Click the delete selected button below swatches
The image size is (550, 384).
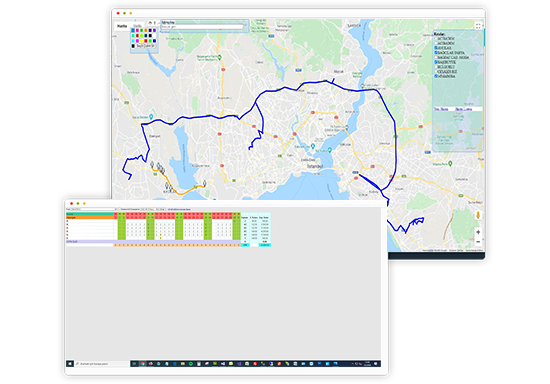(145, 46)
